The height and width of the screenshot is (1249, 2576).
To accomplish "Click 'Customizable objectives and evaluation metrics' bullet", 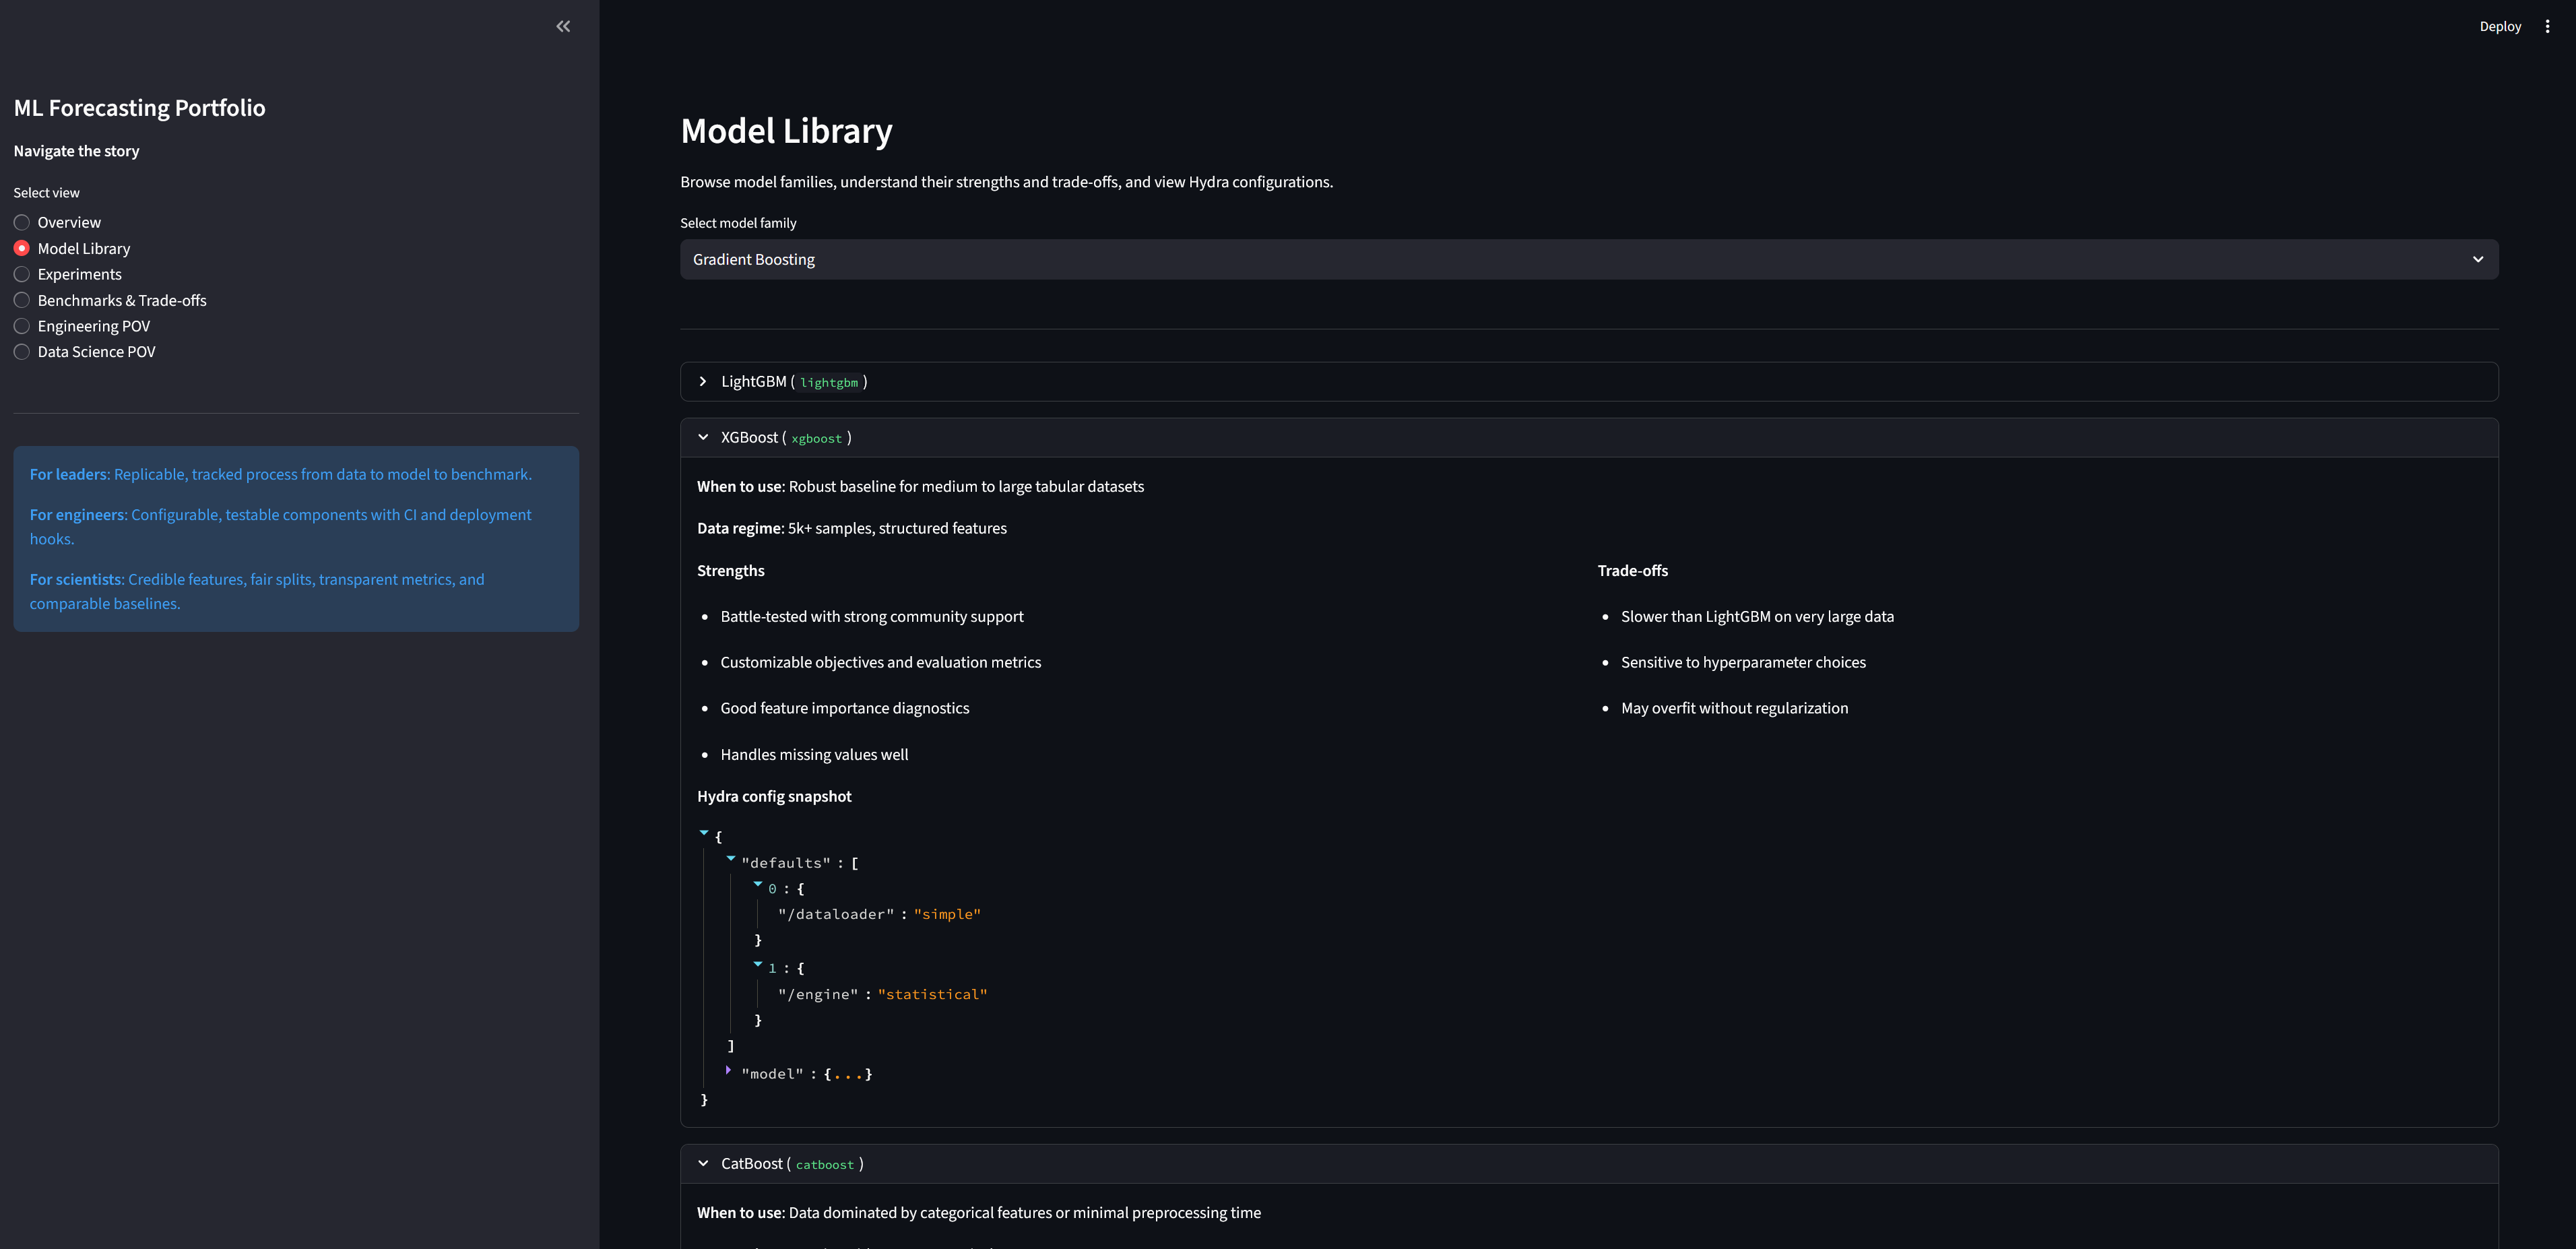I will pos(881,662).
